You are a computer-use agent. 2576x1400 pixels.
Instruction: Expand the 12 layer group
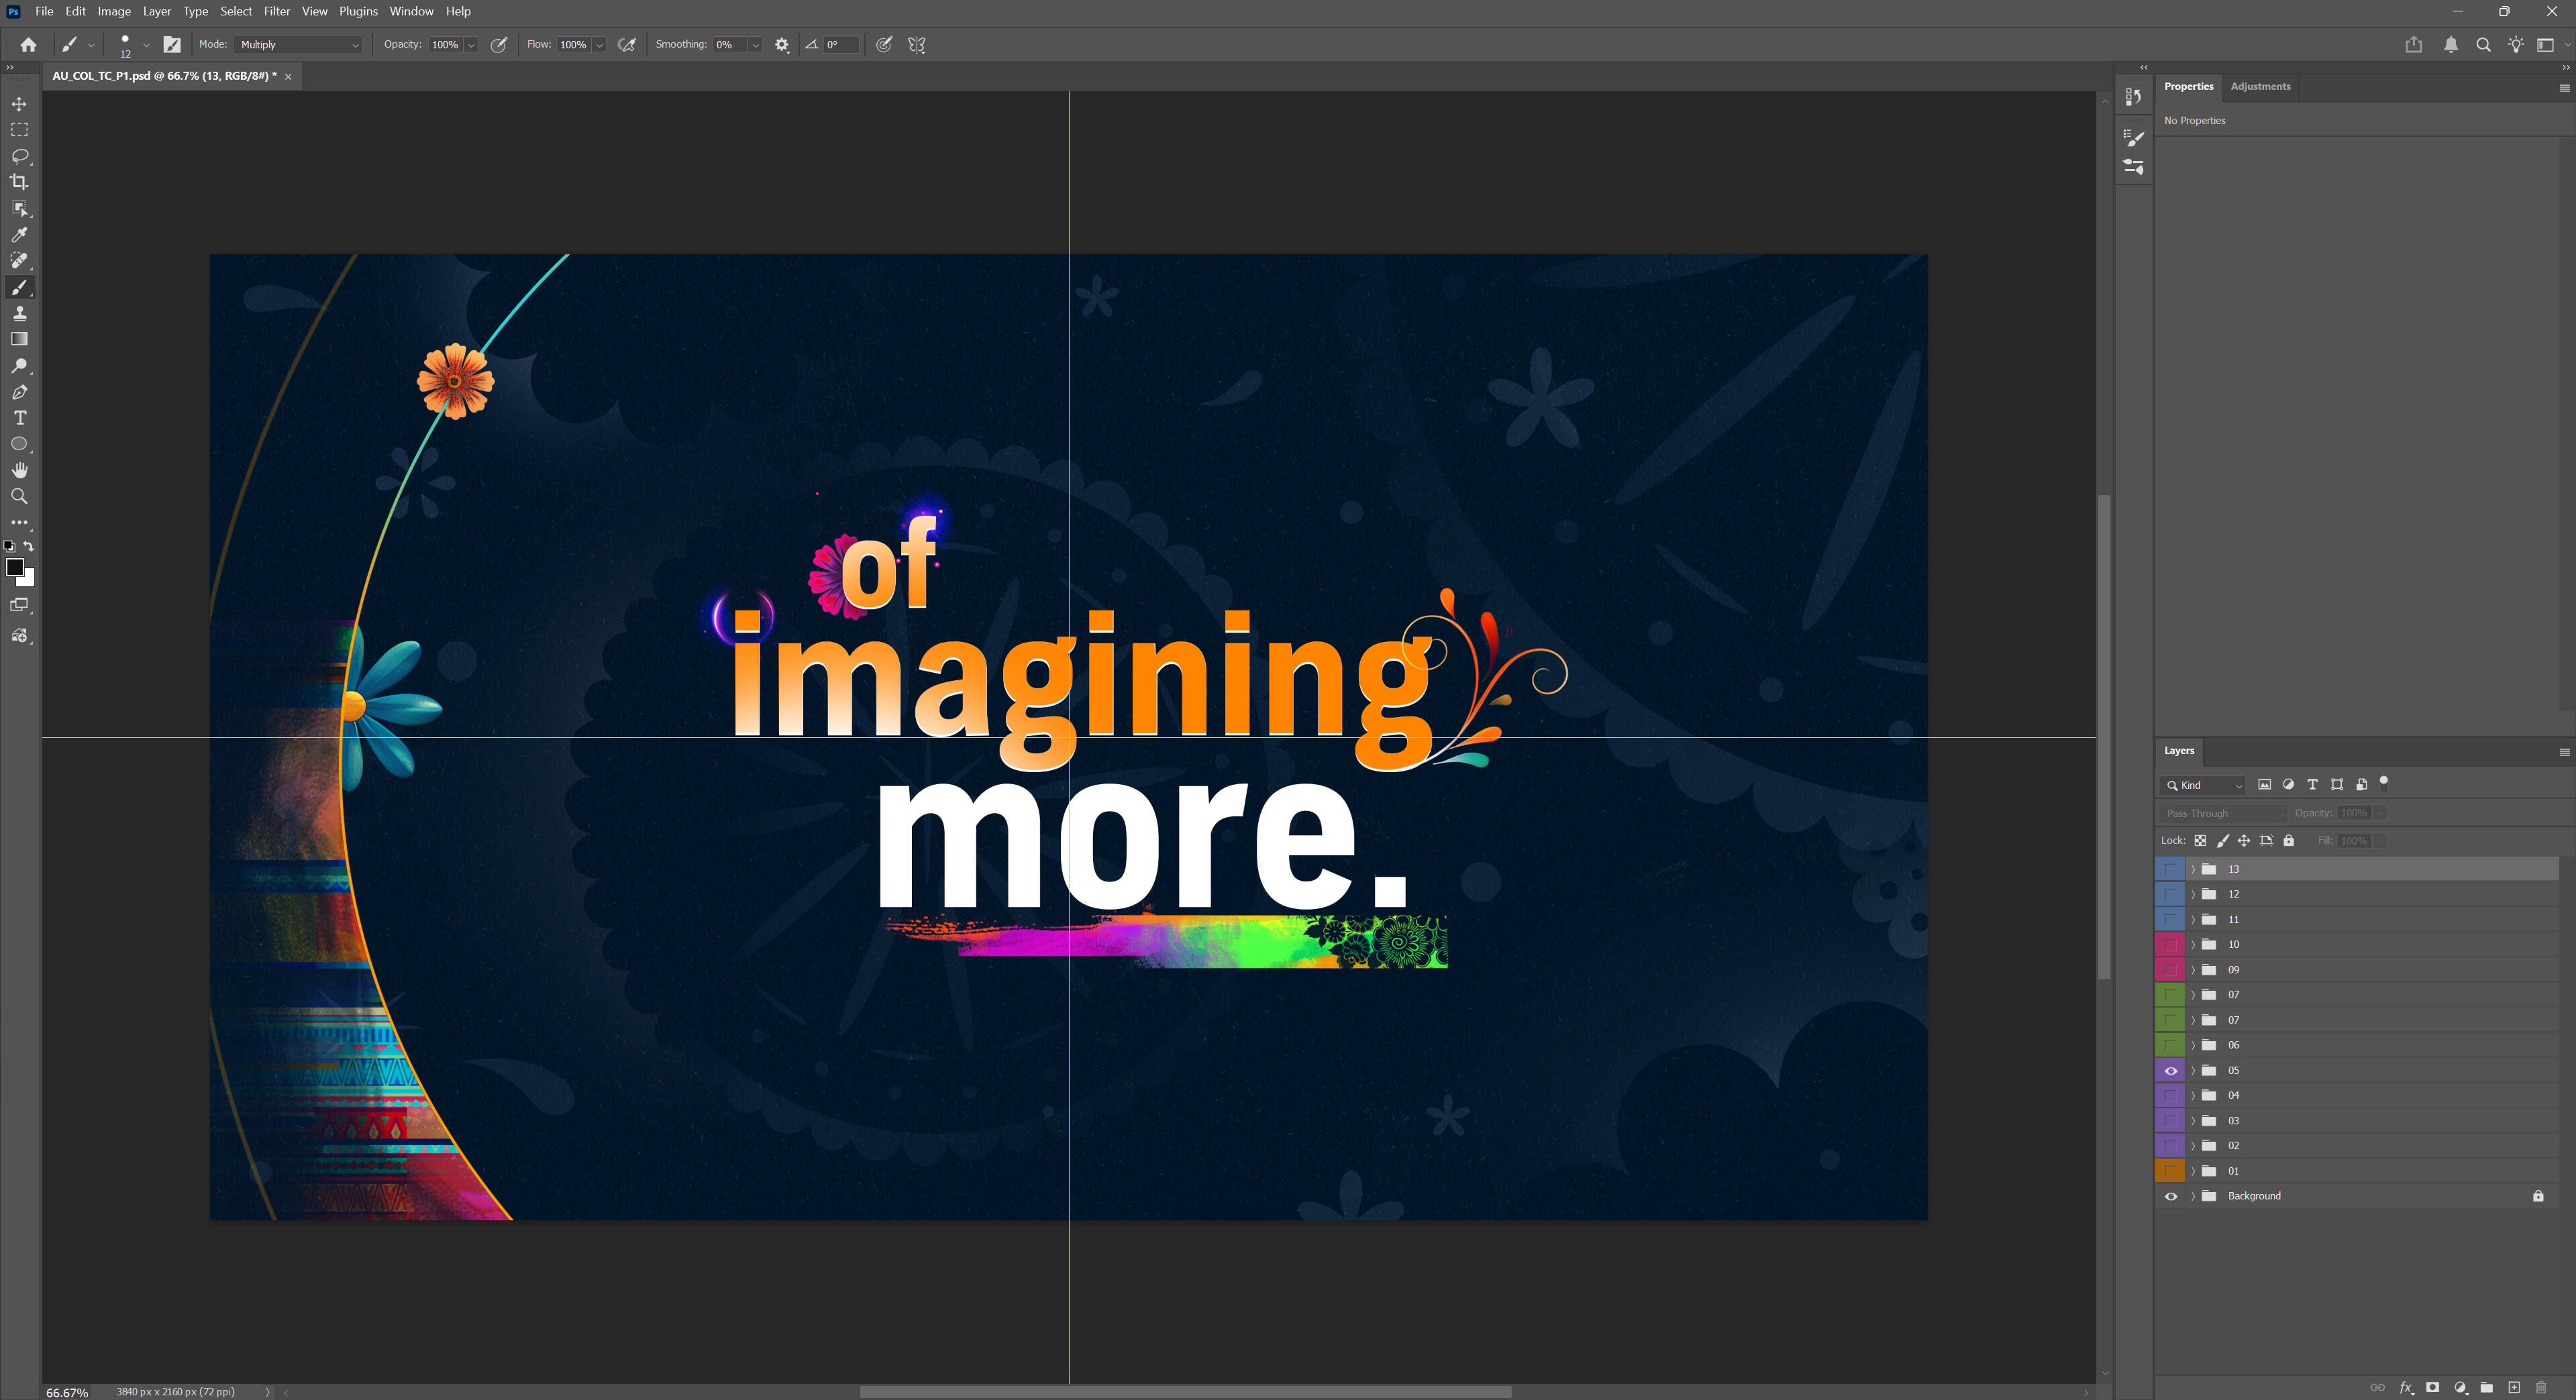(2193, 894)
